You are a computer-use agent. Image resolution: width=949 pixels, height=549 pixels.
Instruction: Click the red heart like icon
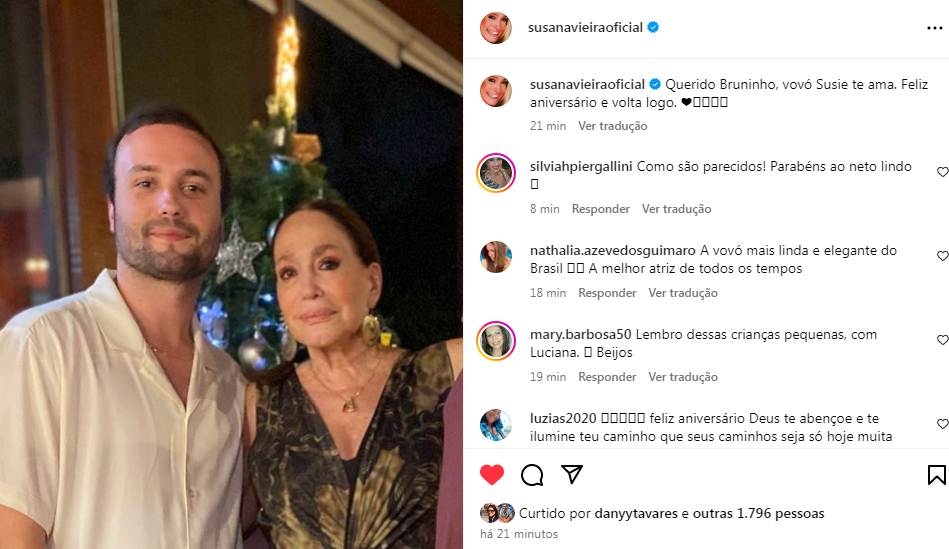(491, 474)
